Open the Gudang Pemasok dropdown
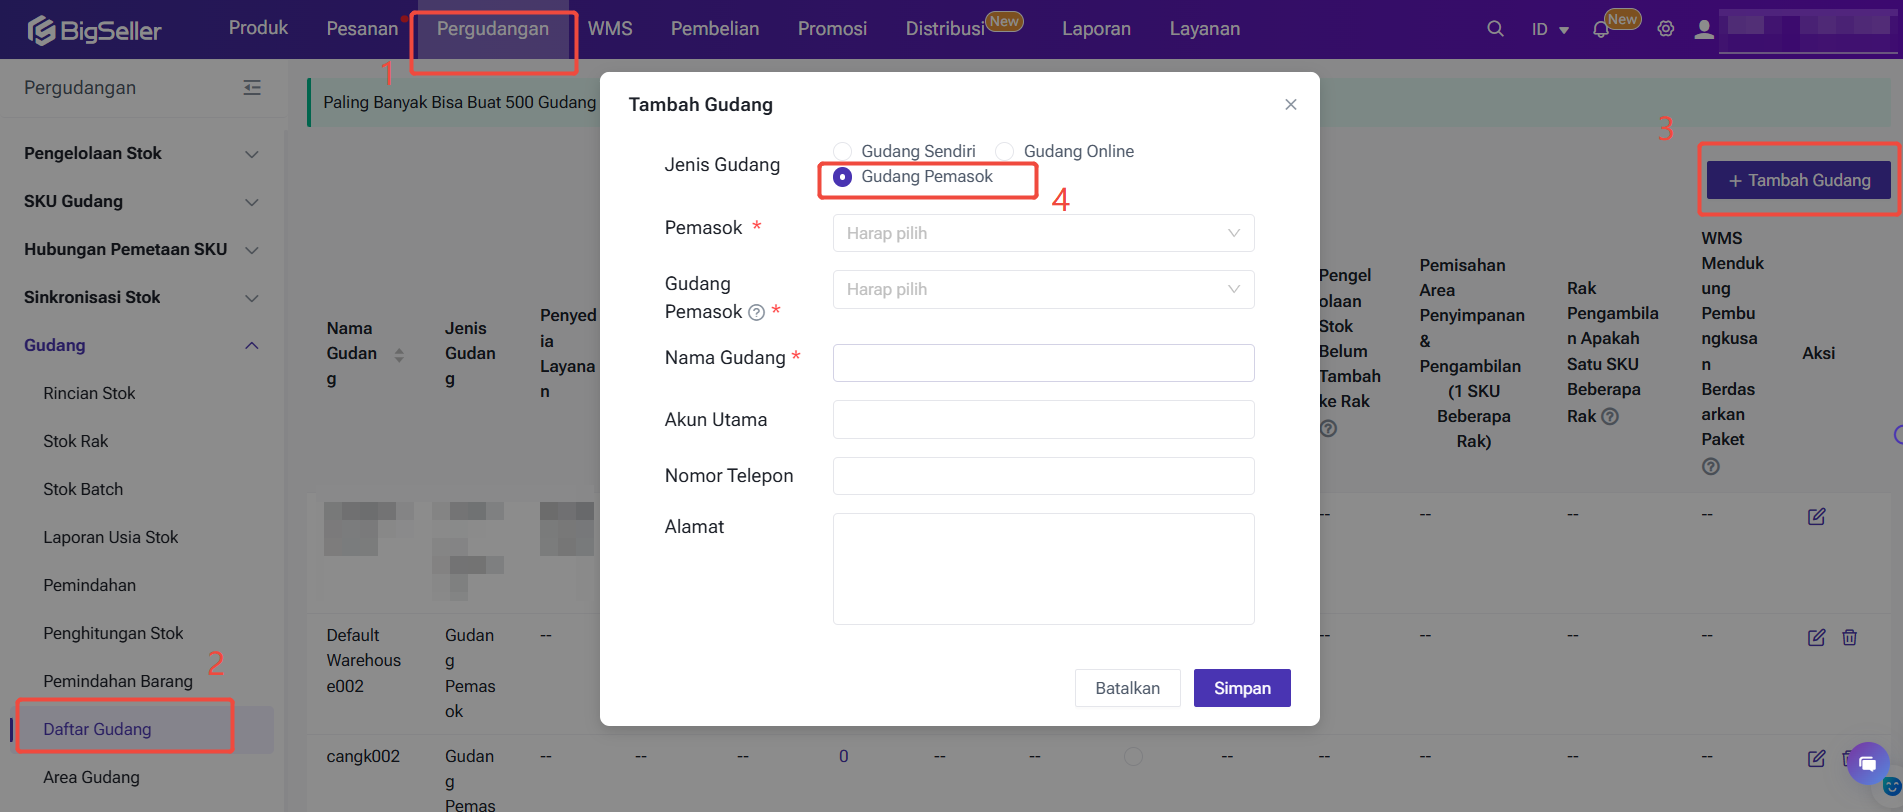The width and height of the screenshot is (1903, 812). point(1043,289)
